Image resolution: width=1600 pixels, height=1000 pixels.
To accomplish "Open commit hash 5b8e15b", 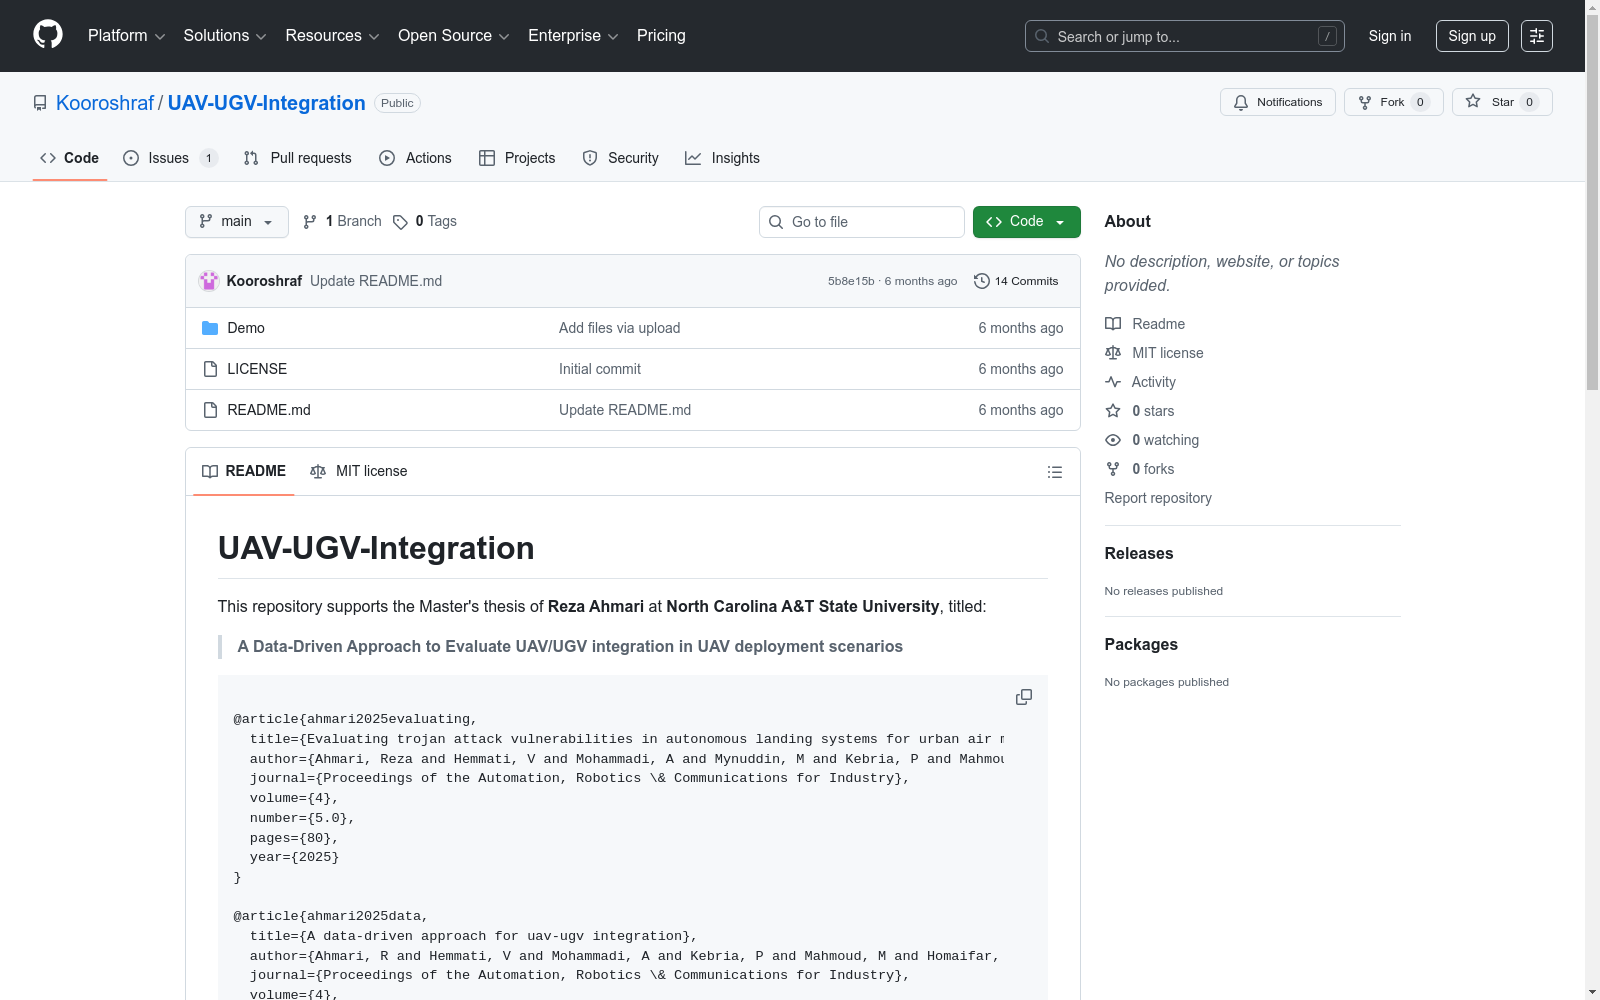I will (851, 281).
